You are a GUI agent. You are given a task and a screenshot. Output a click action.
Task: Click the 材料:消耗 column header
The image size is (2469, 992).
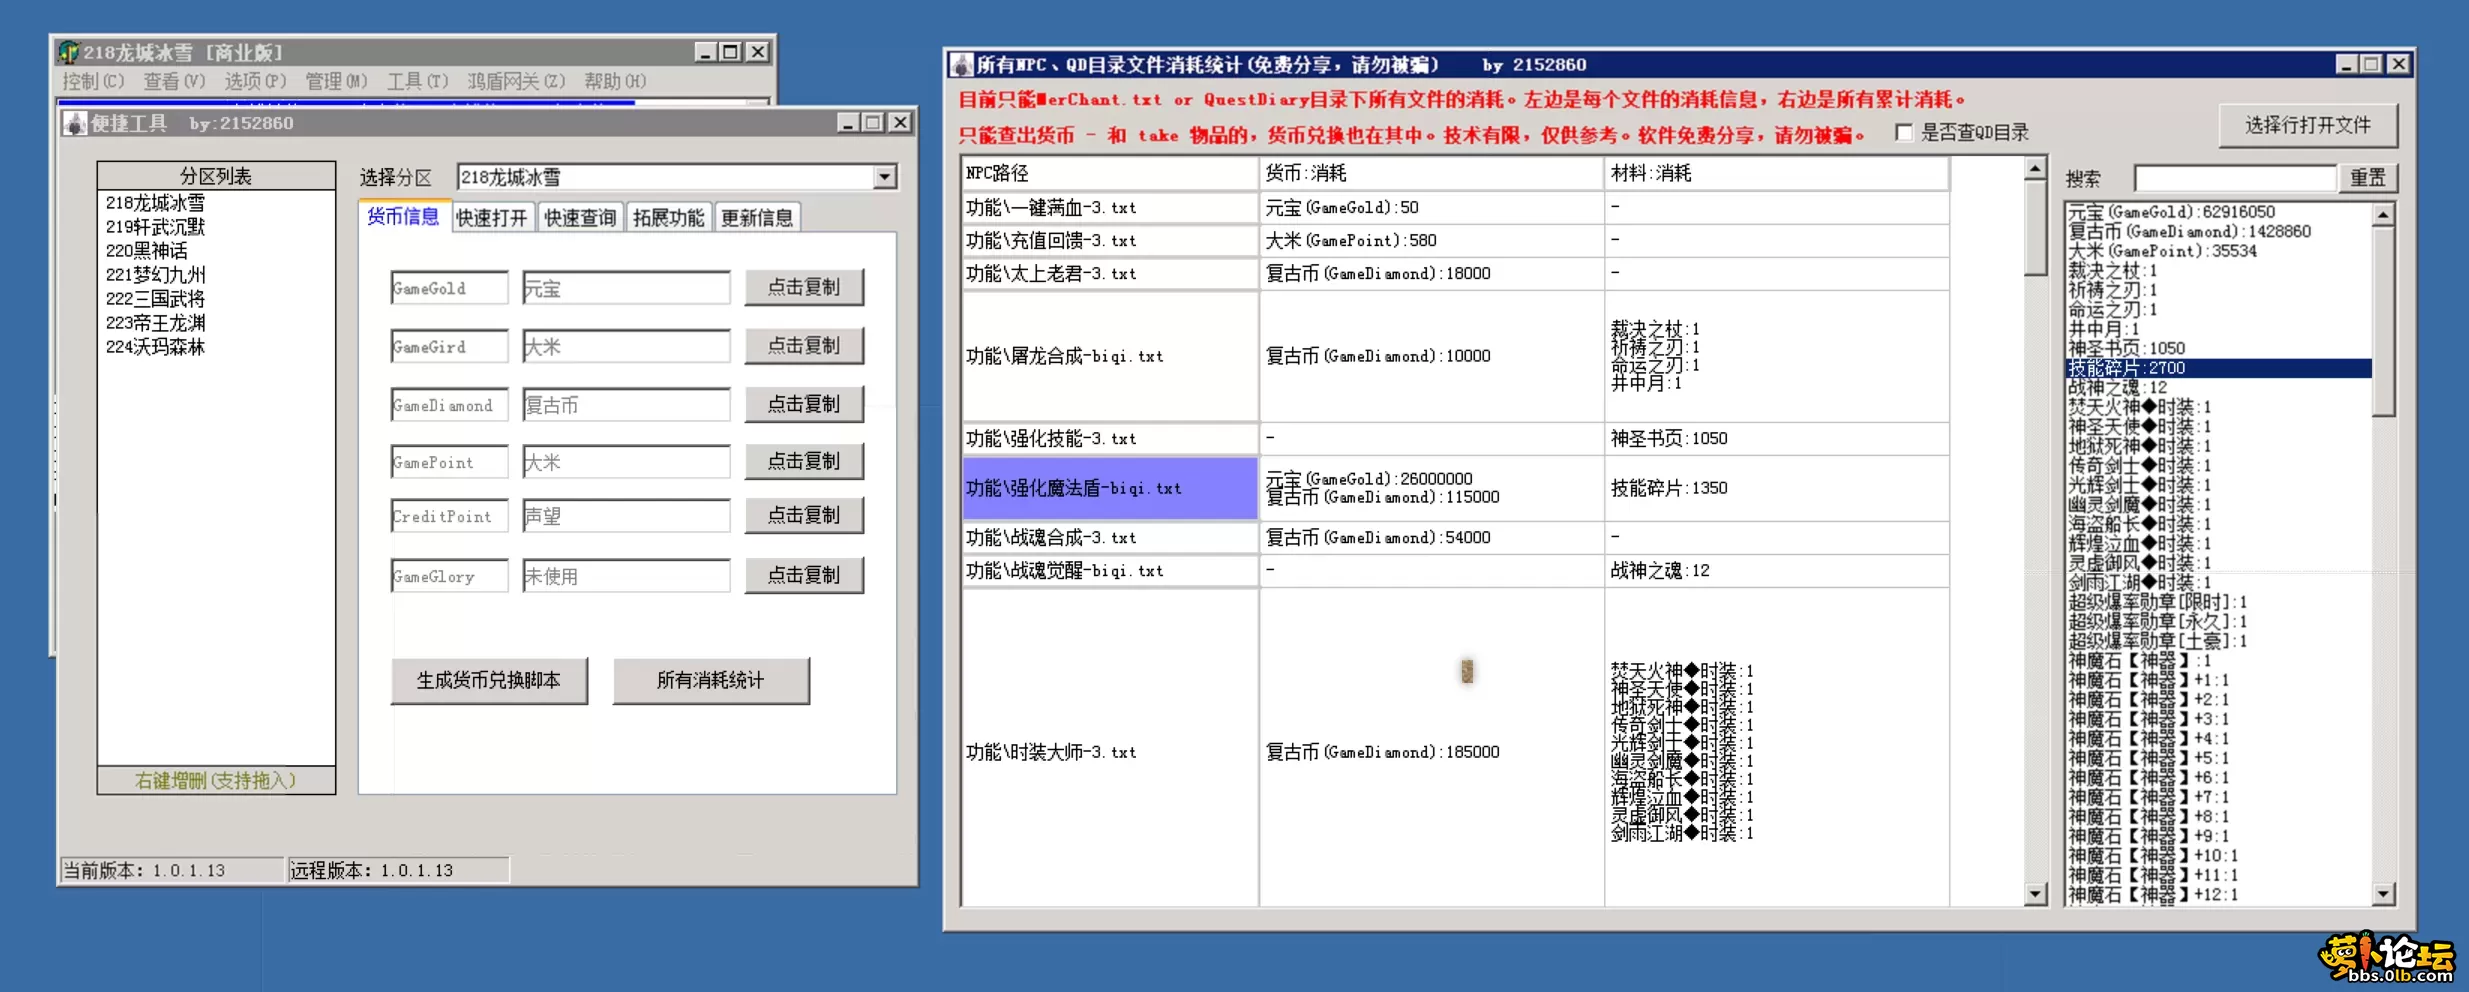[x=1777, y=174]
